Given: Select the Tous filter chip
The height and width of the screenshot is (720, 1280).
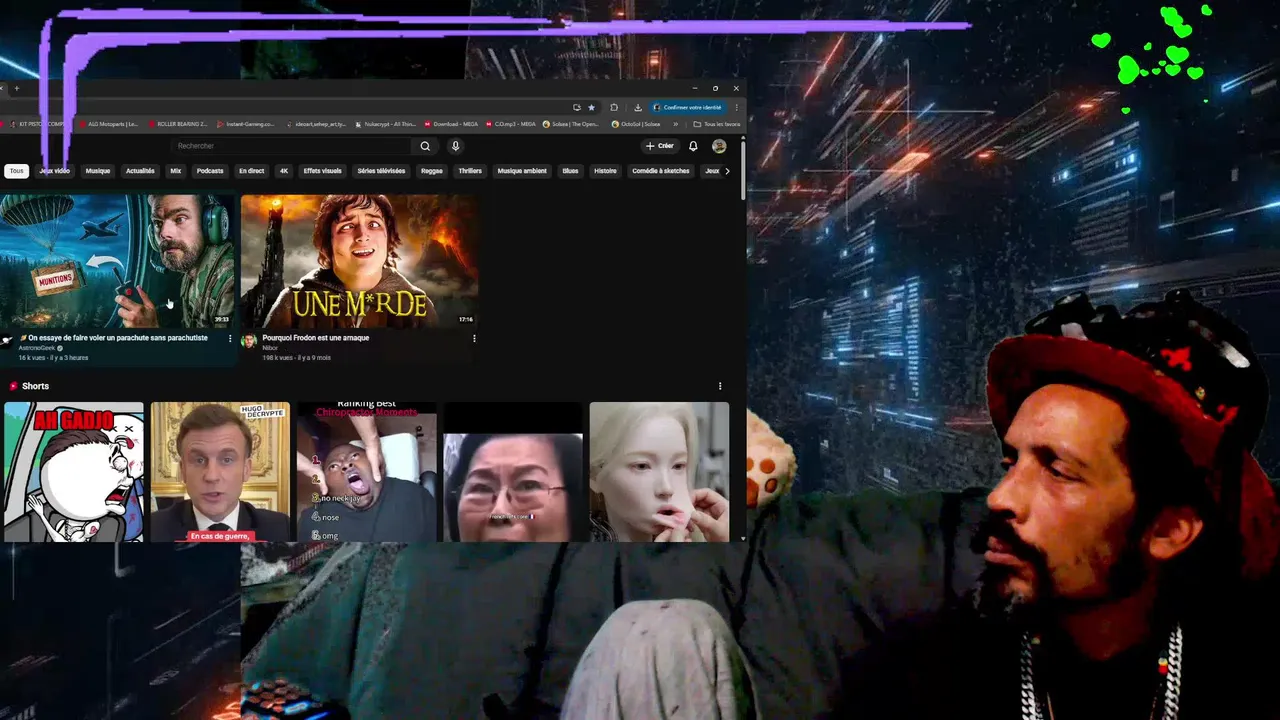Looking at the screenshot, I should (16, 171).
